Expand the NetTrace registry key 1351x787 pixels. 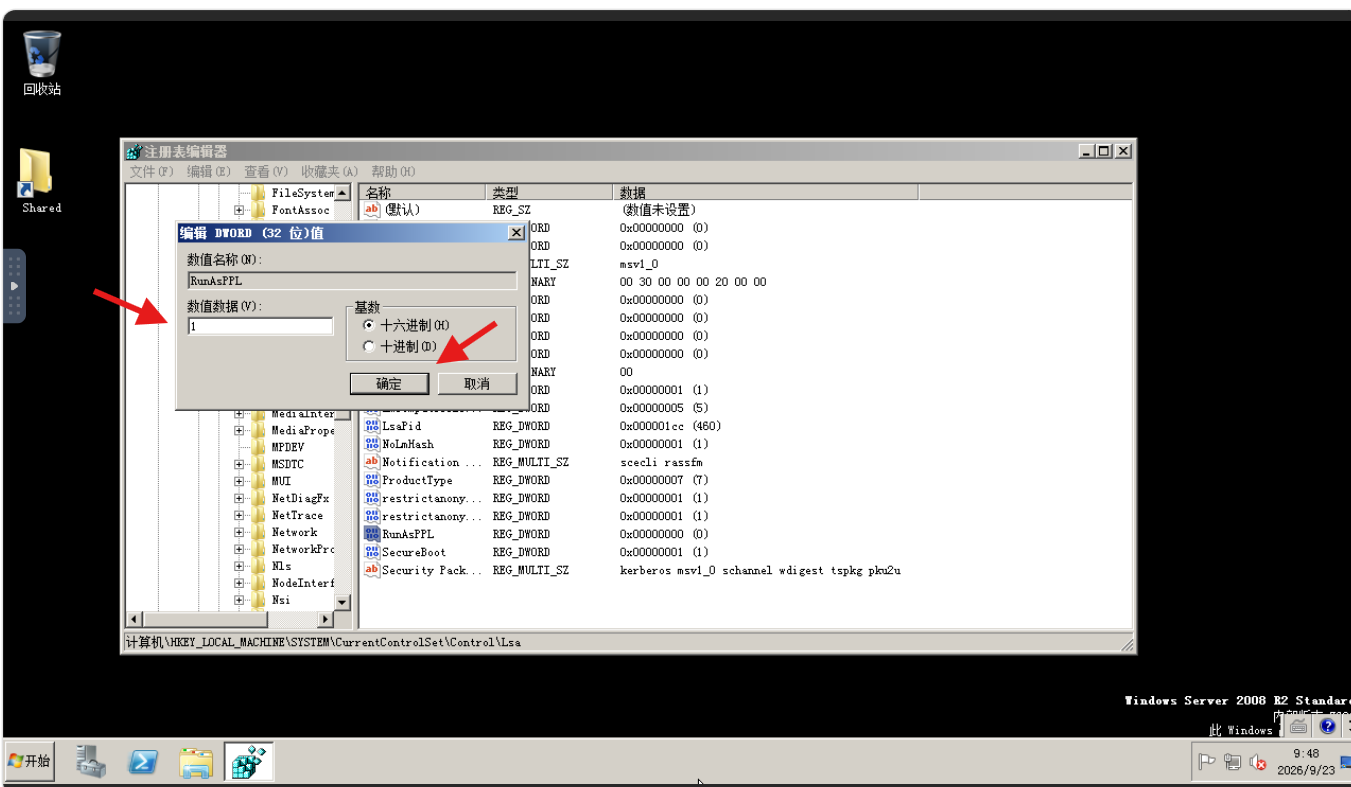click(239, 515)
